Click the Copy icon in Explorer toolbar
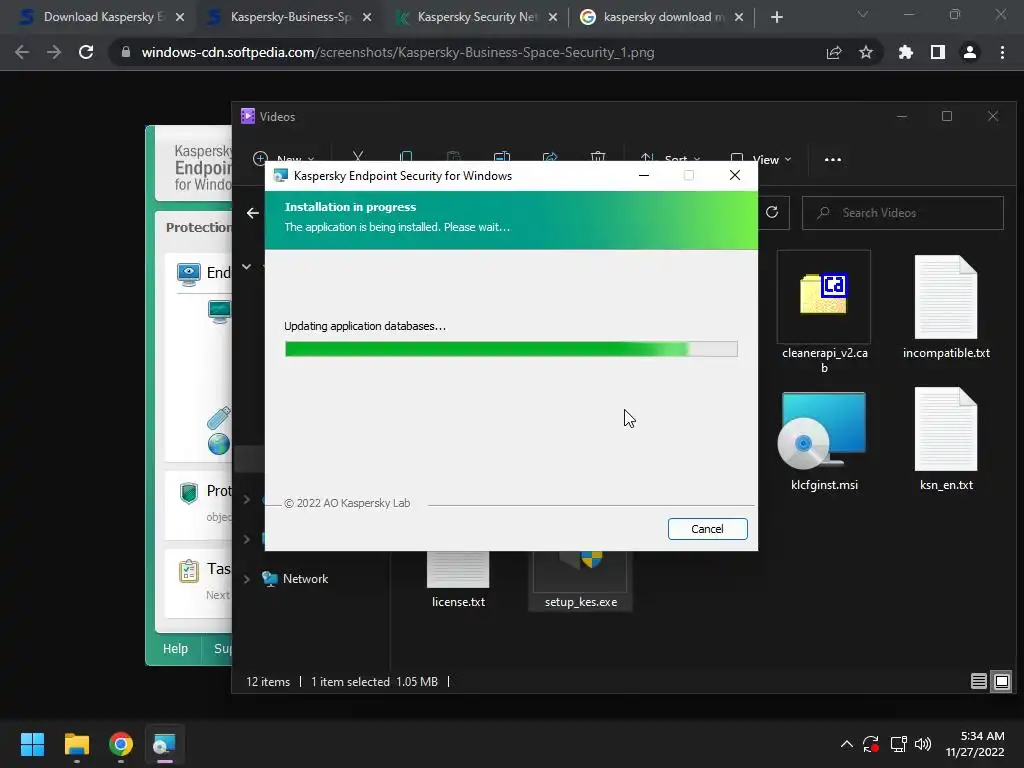Image resolution: width=1024 pixels, height=768 pixels. click(x=406, y=156)
